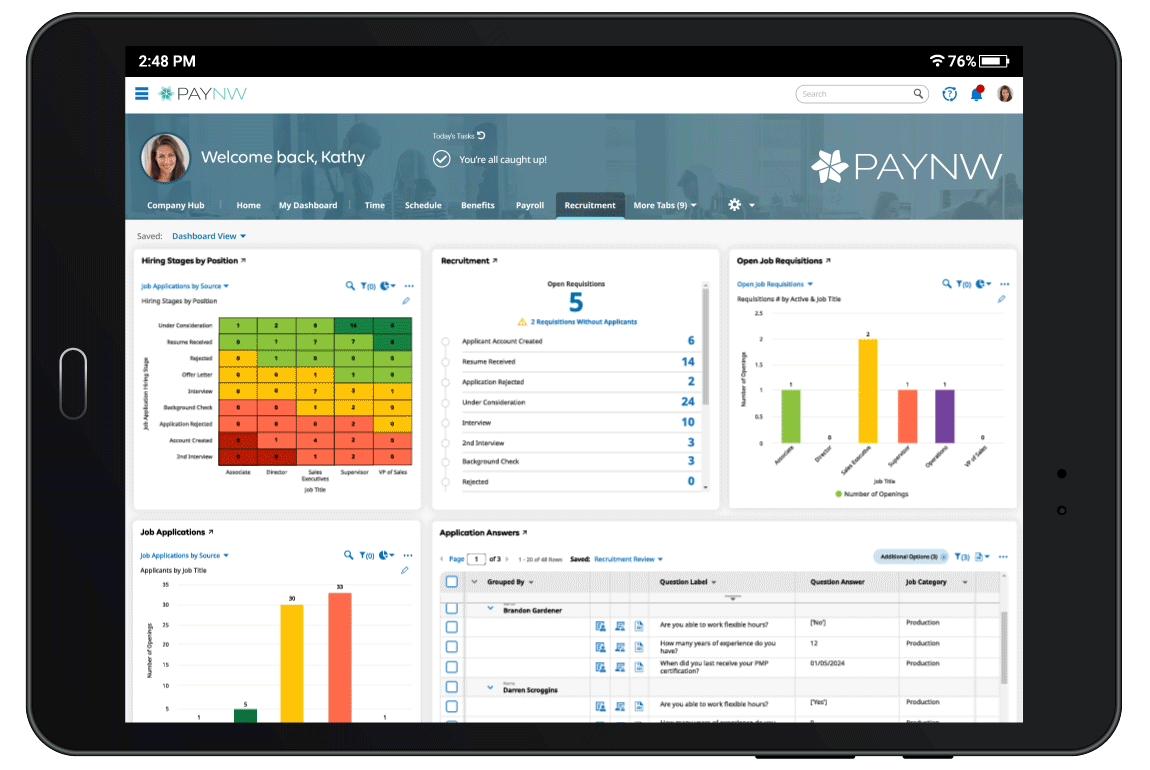Open the Grouped By column dropdown
Image resolution: width=1150 pixels, height=770 pixels.
[x=531, y=582]
